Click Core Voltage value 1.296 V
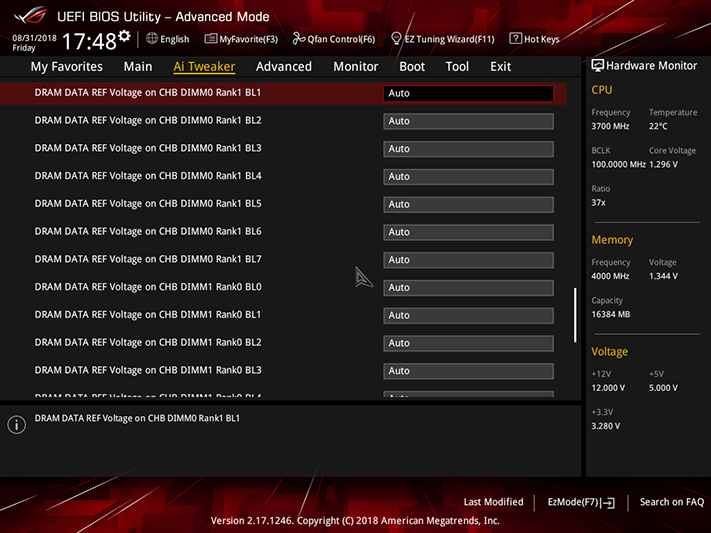Viewport: 711px width, 533px height. click(x=663, y=164)
